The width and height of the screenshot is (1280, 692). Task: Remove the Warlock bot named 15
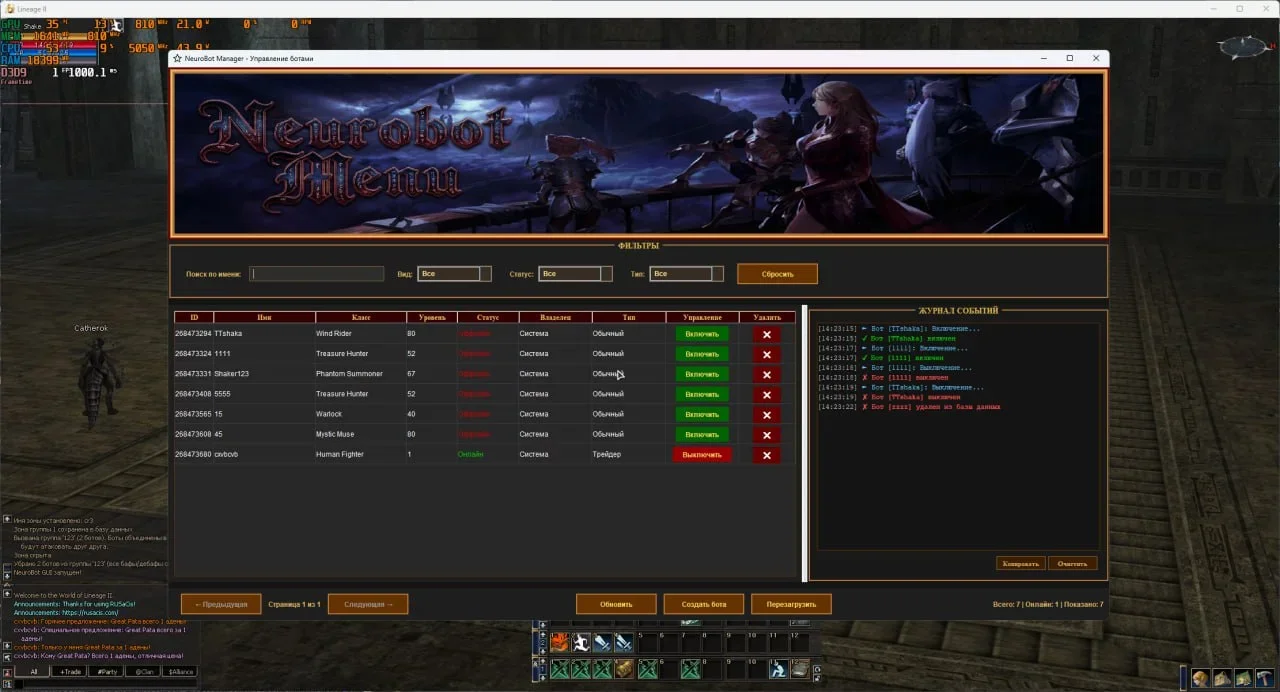pos(766,415)
